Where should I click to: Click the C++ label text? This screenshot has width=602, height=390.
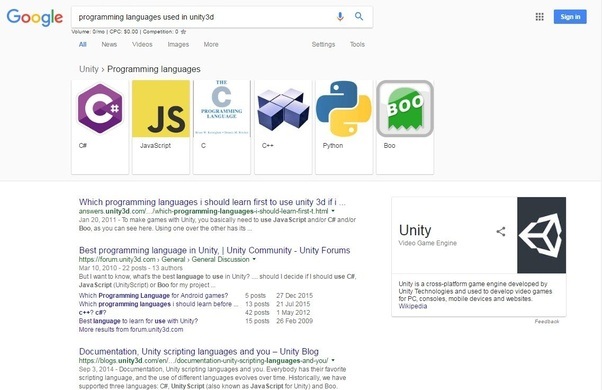coord(268,145)
